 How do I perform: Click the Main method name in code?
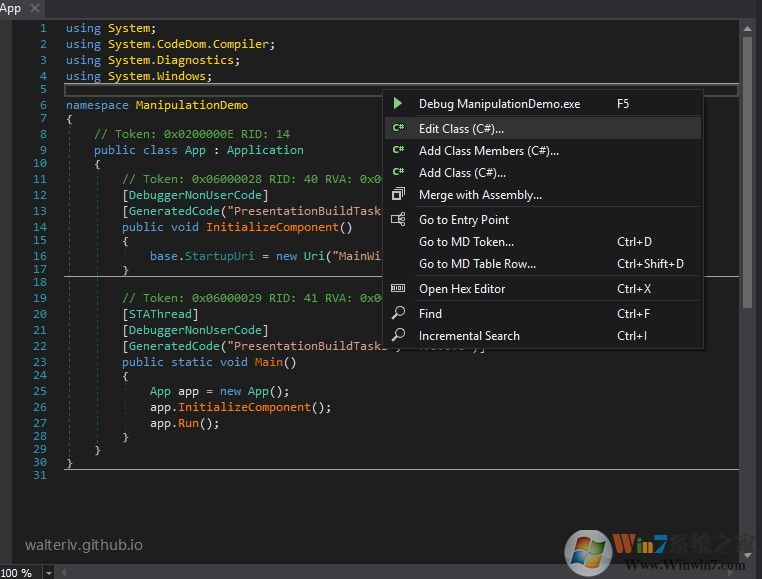(x=268, y=362)
